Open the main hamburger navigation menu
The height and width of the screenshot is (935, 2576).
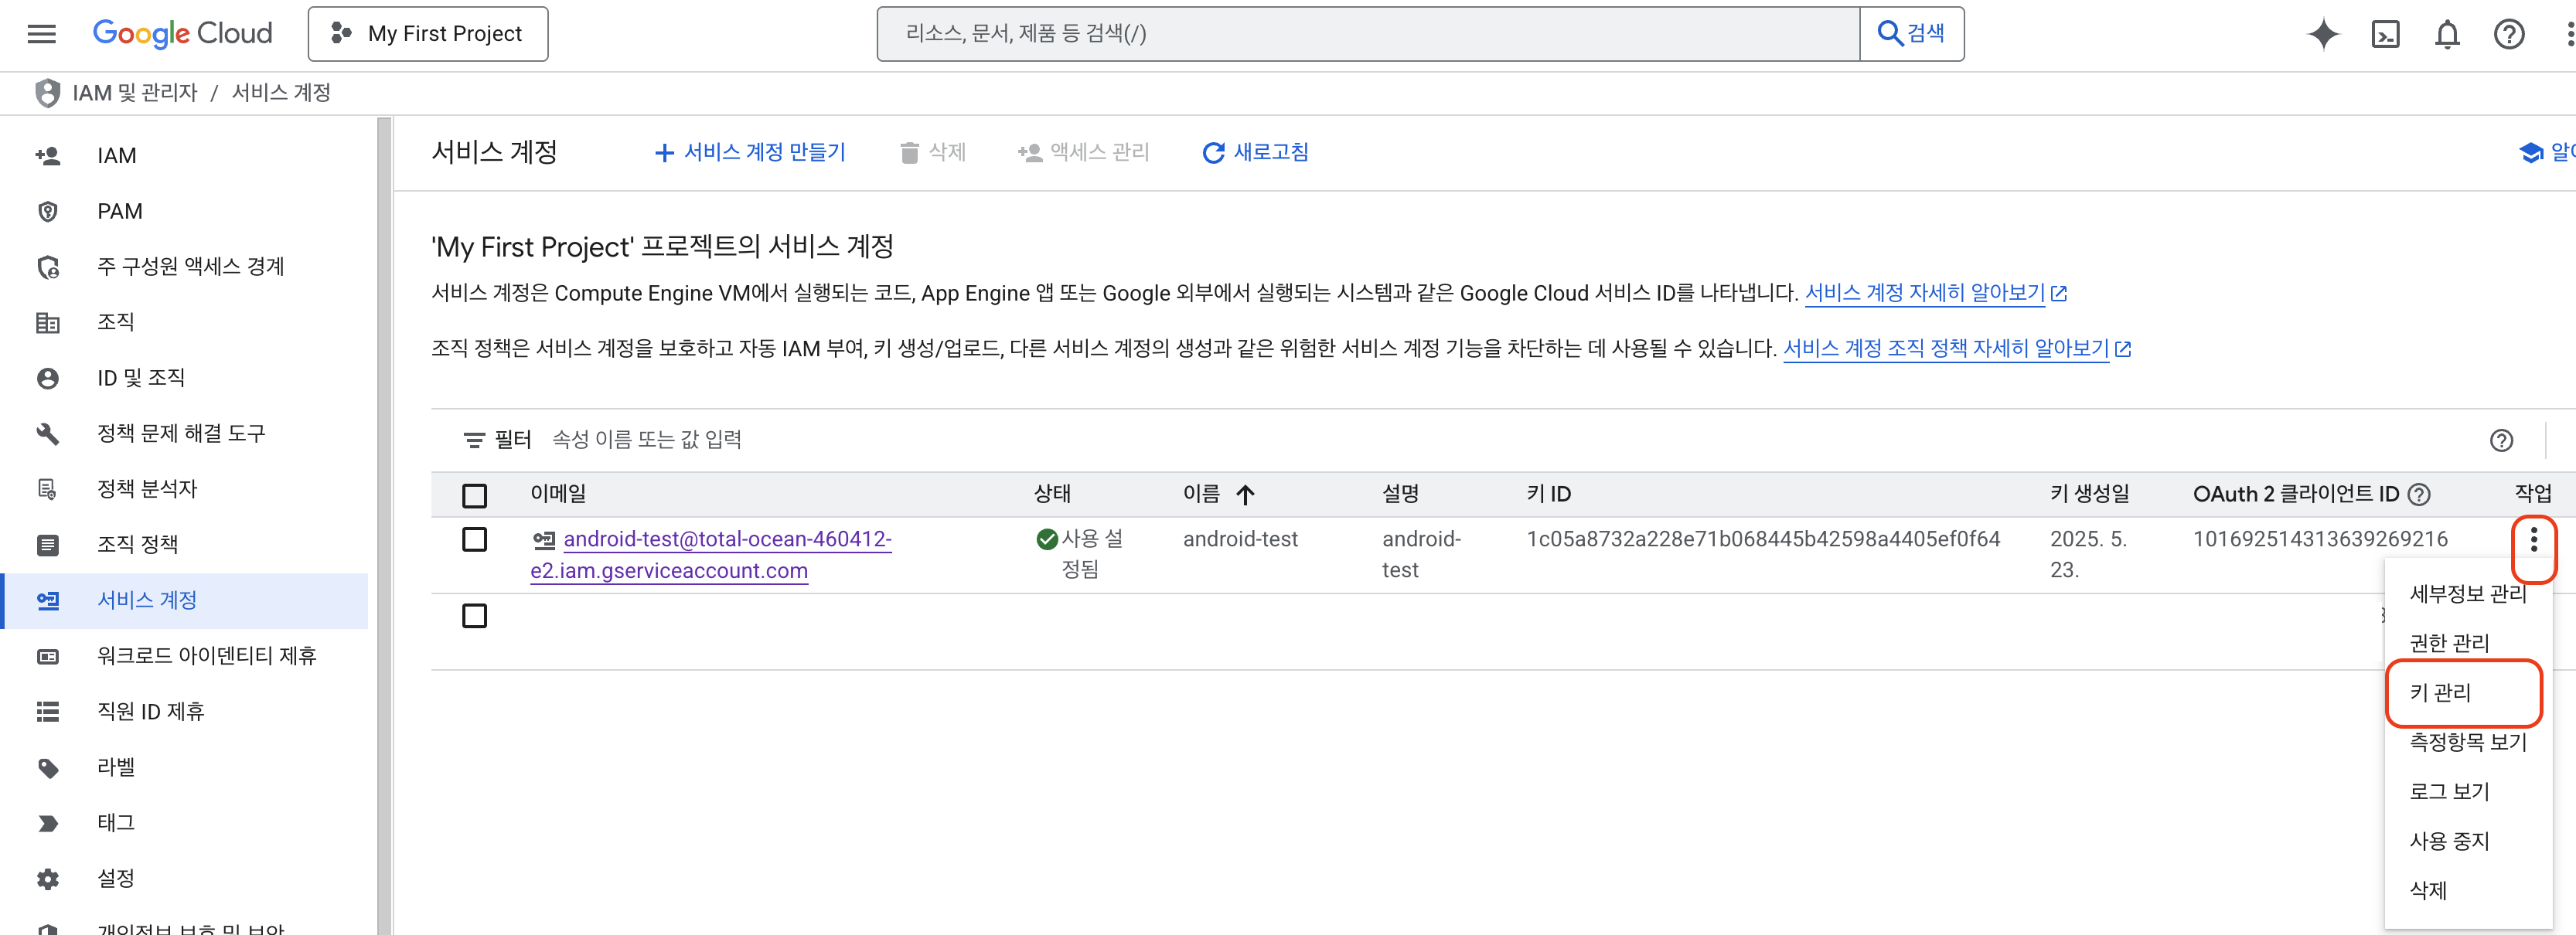click(x=41, y=34)
